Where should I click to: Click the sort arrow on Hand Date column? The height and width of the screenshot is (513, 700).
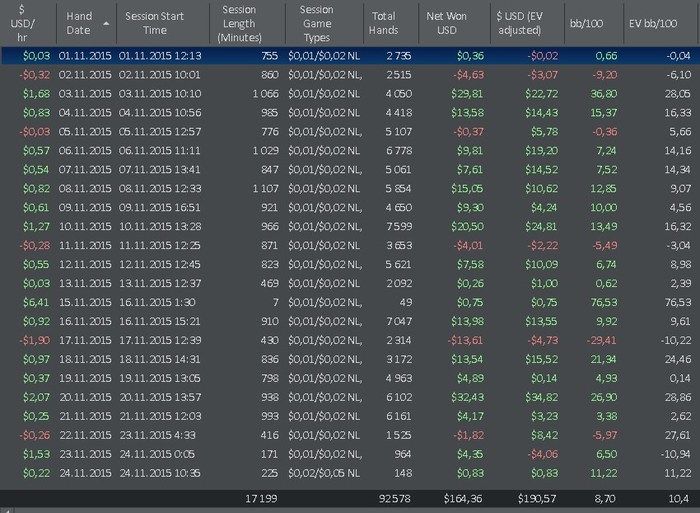106,23
